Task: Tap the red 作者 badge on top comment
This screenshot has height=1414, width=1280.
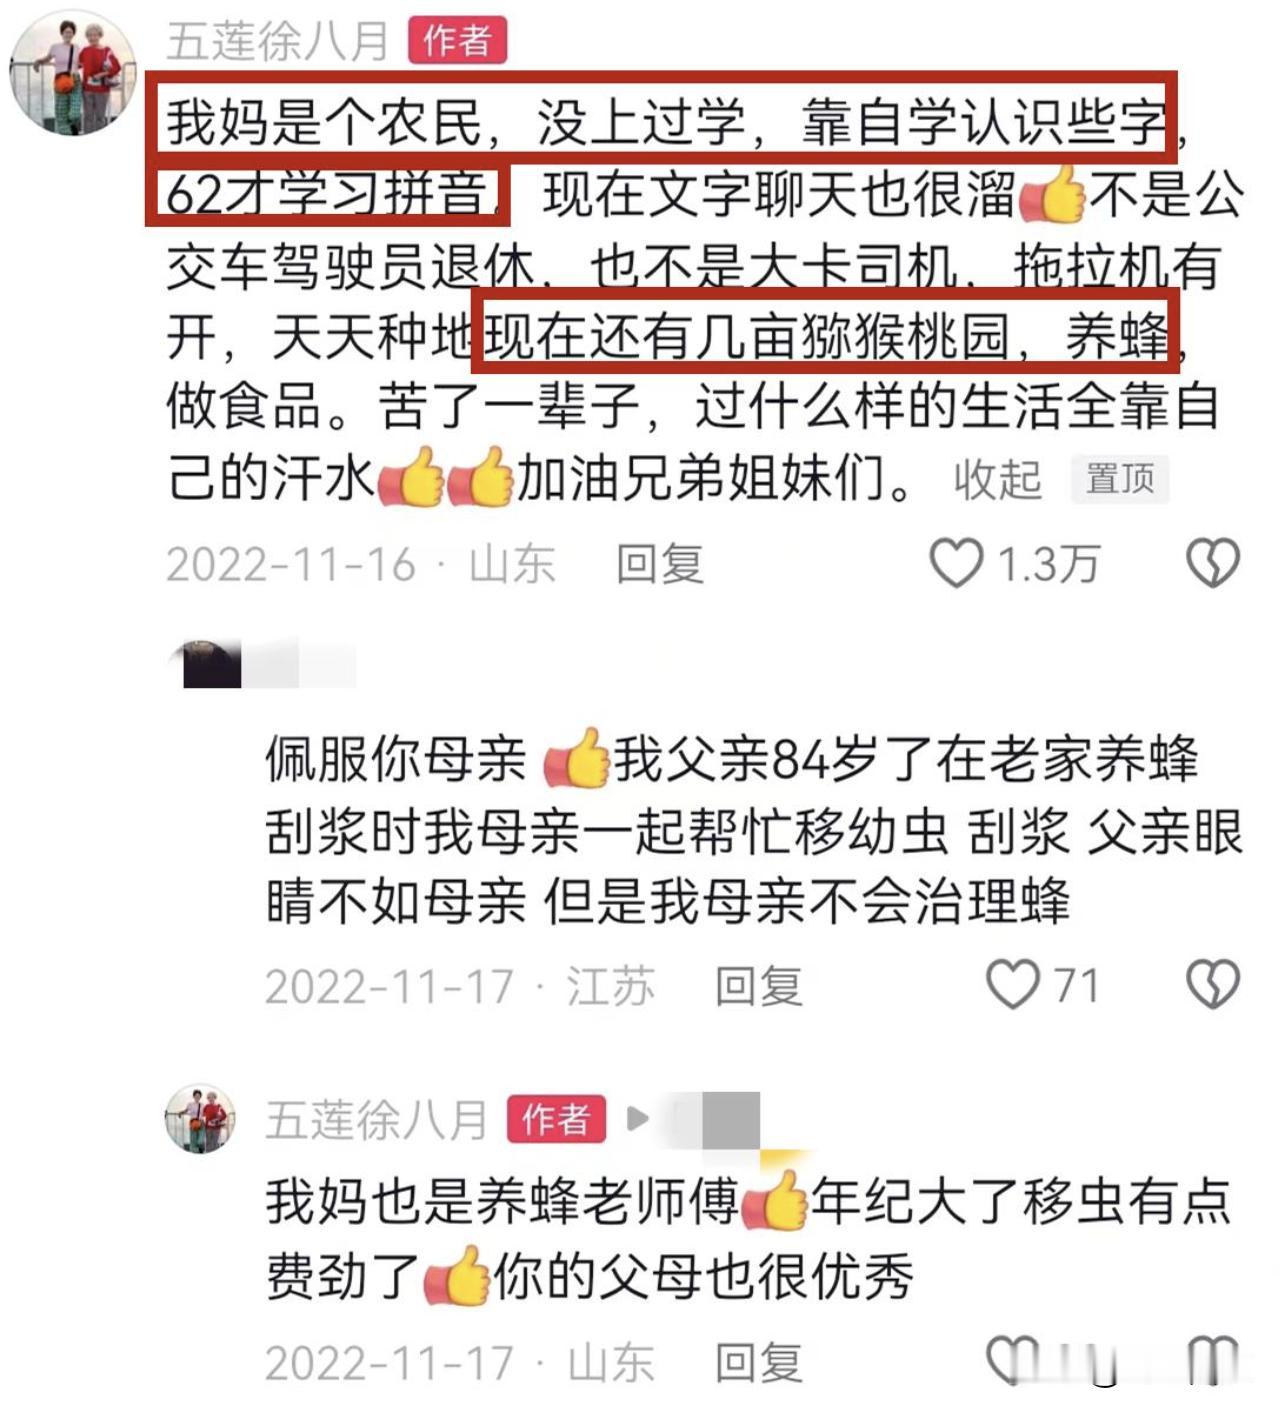Action: [457, 41]
